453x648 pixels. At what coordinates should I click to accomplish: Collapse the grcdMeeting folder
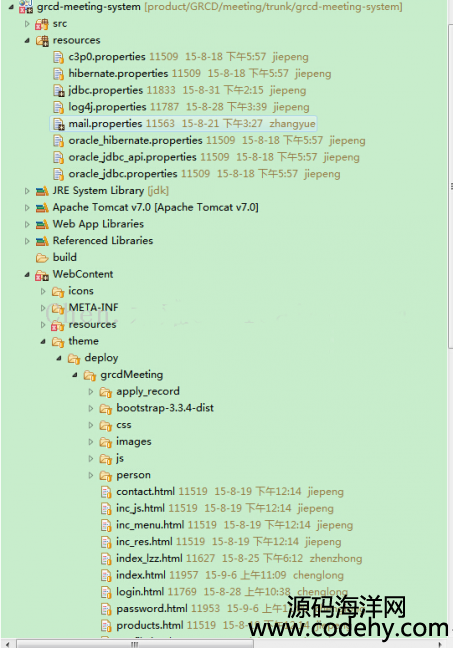(75, 375)
